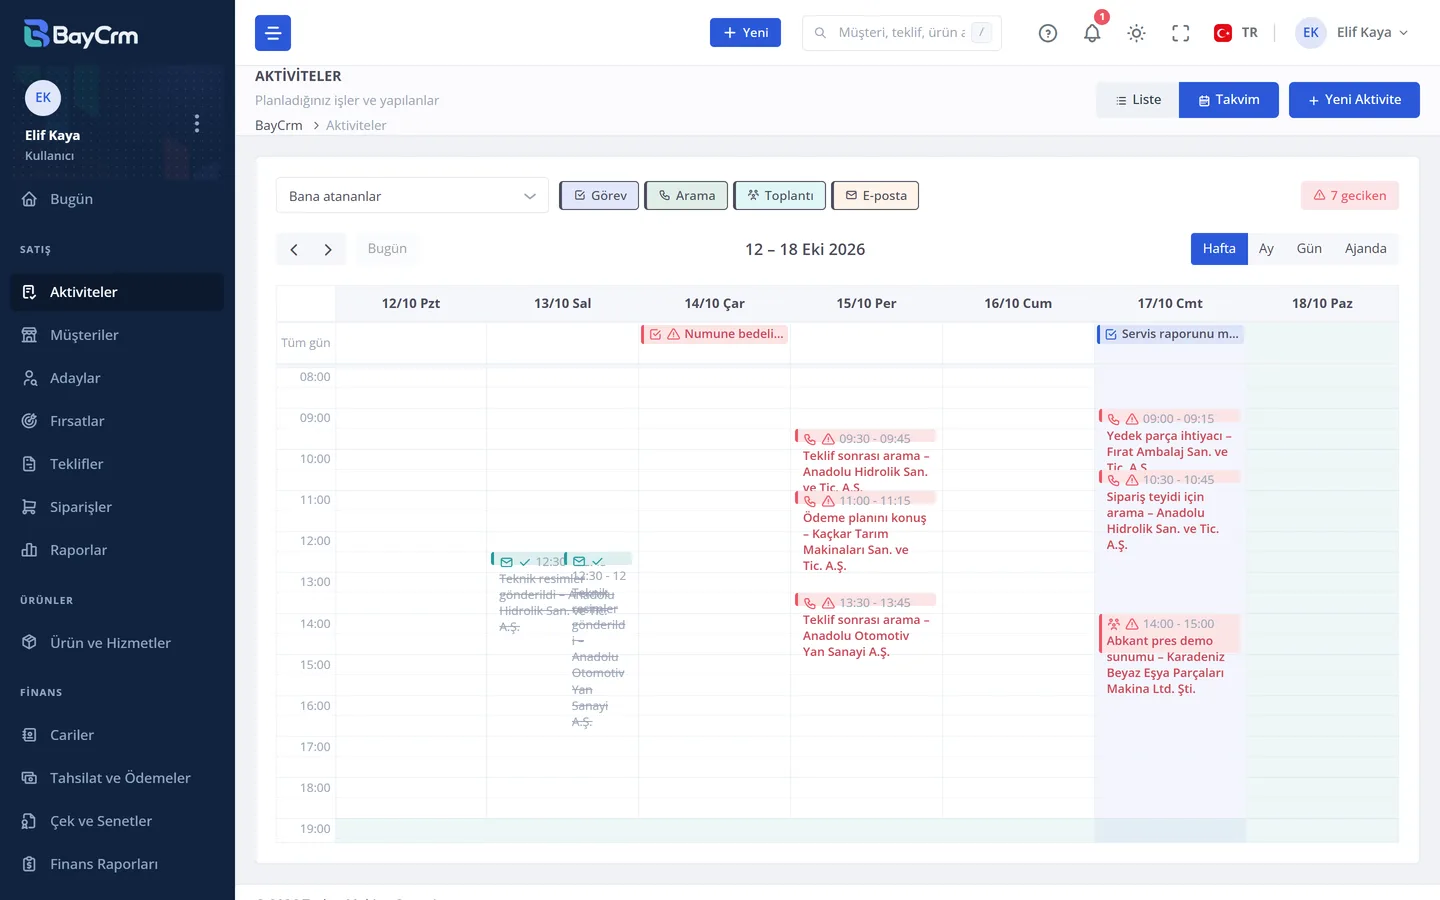Open 'Ürün ve Hizmetler' in sidebar

[x=117, y=643]
